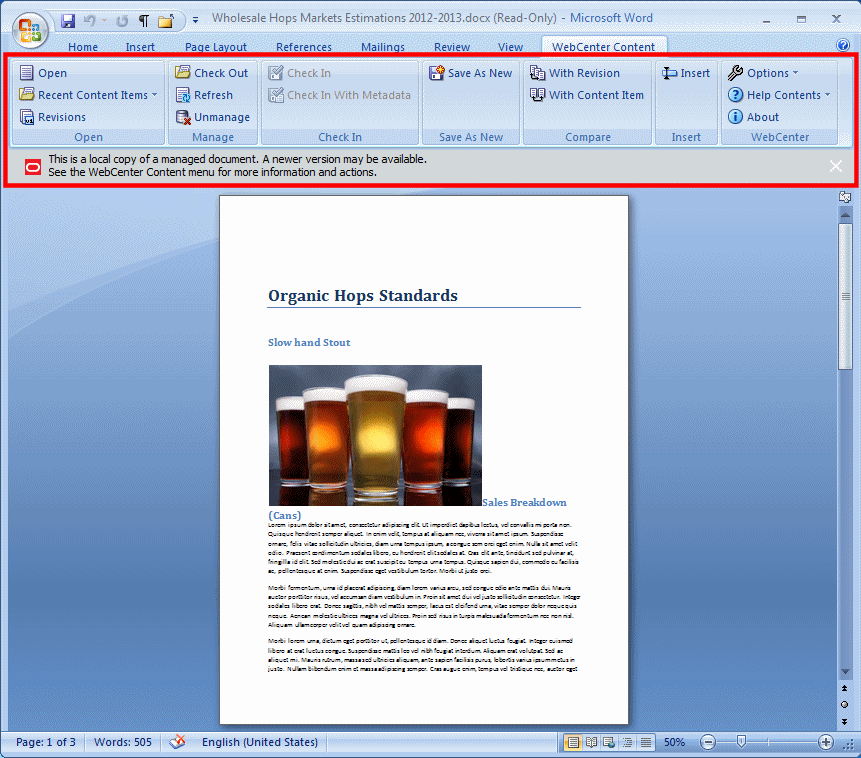This screenshot has height=758, width=861.
Task: Click the Redo icon in Quick Access Toolbar
Action: [x=122, y=21]
